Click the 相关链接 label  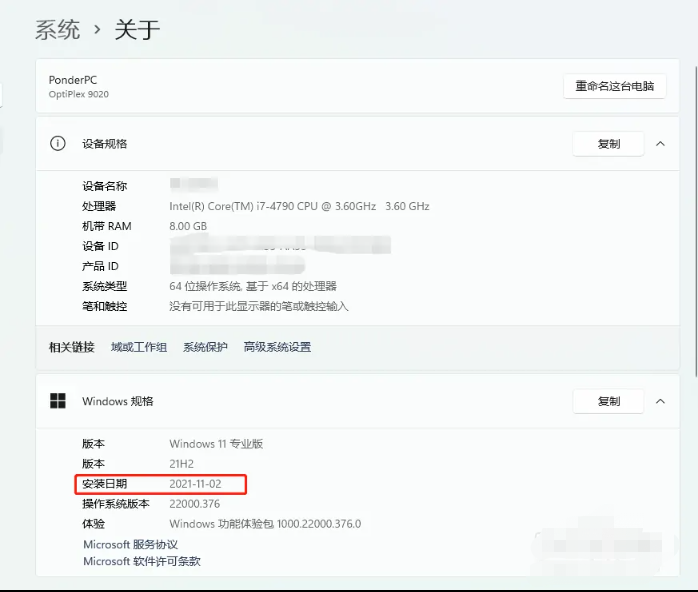tap(72, 347)
